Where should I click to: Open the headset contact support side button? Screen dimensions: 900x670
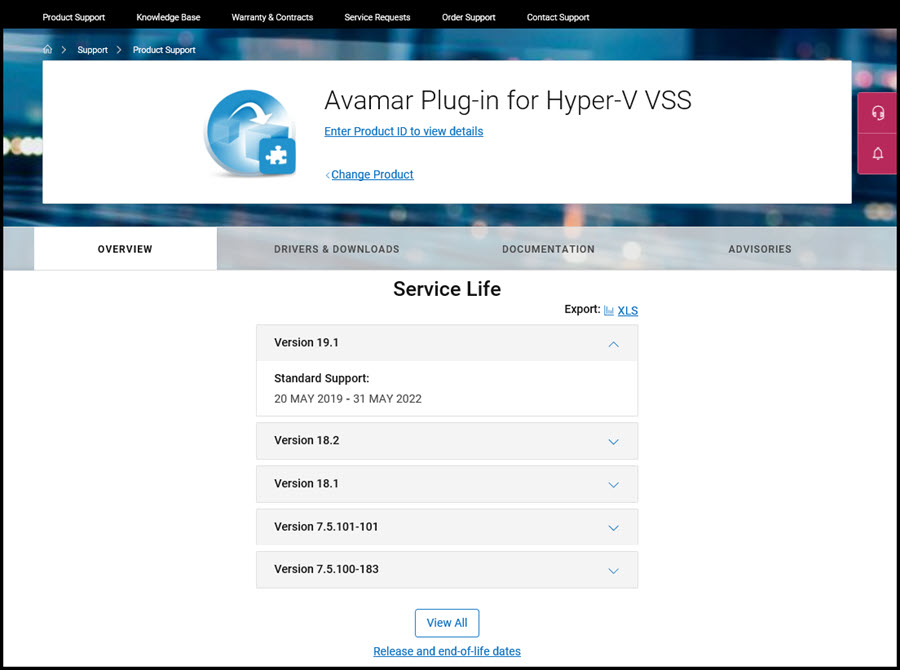tap(878, 113)
